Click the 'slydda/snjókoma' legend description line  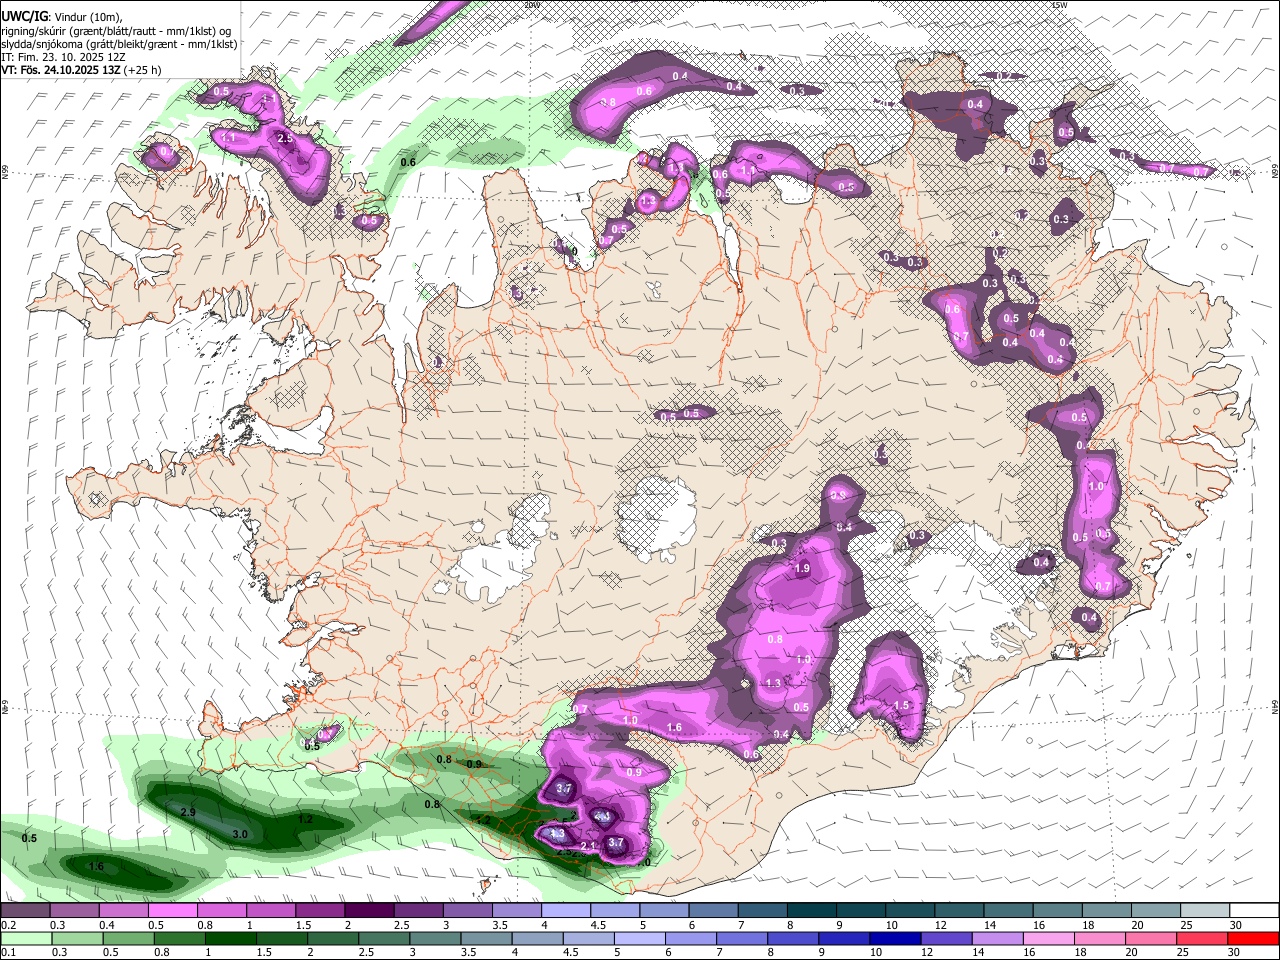click(119, 44)
